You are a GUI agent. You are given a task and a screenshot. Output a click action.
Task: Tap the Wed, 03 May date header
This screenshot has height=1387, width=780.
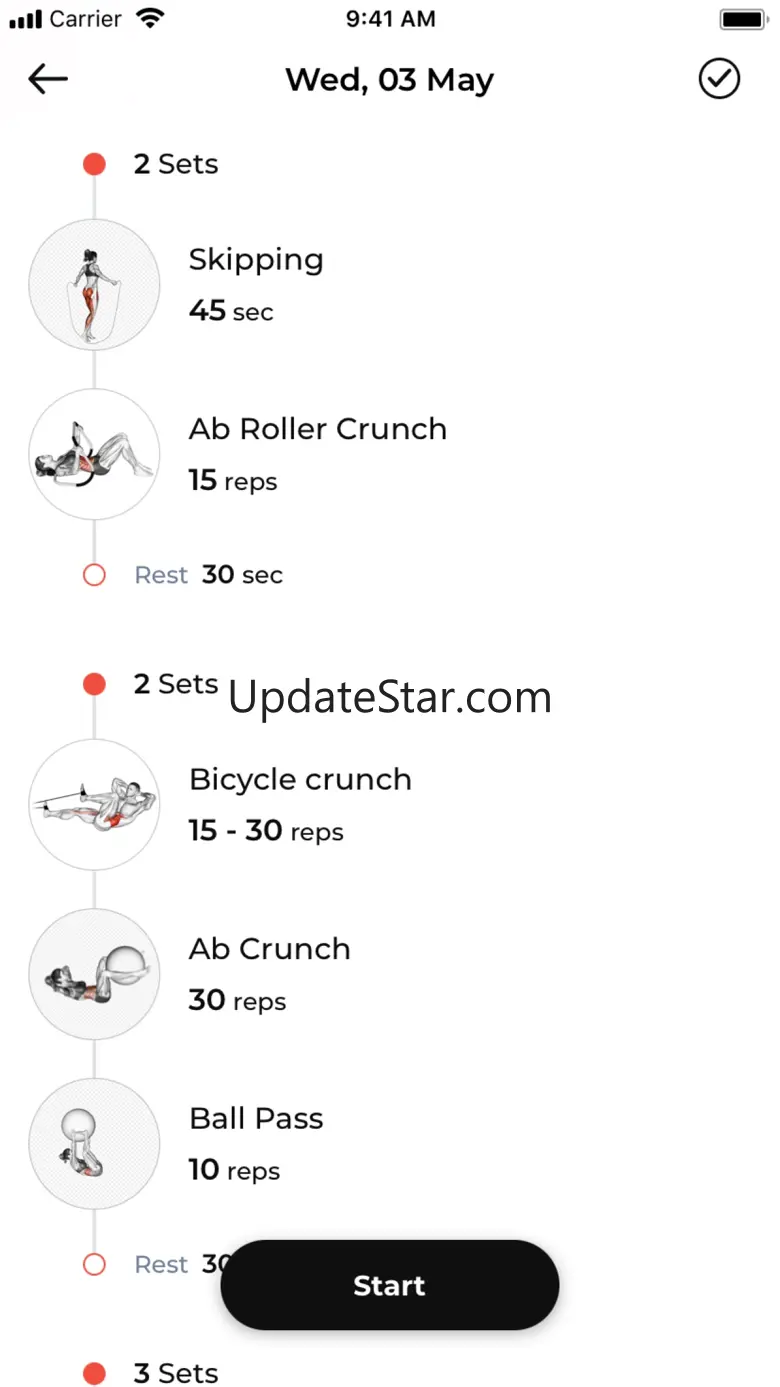(389, 80)
